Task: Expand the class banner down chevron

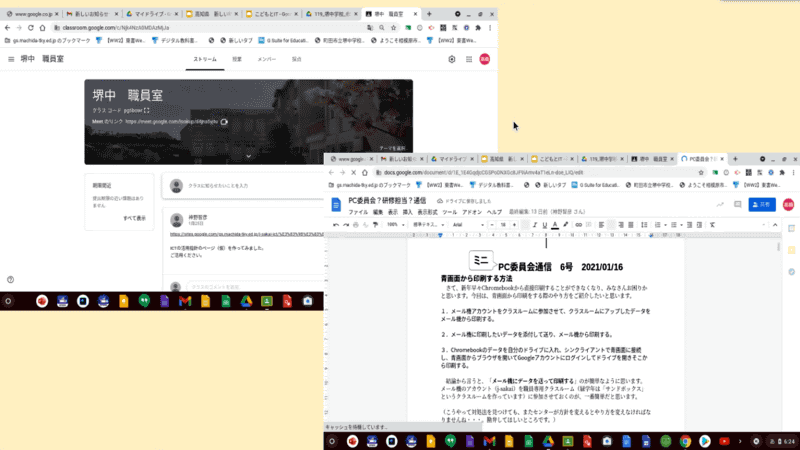Action: [248, 156]
